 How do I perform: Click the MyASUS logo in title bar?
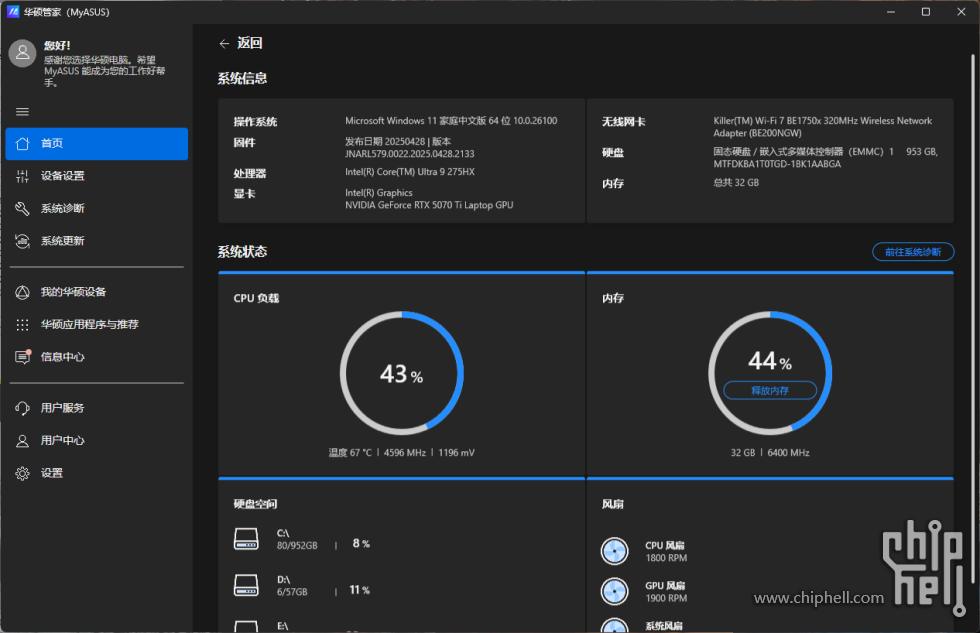12,12
